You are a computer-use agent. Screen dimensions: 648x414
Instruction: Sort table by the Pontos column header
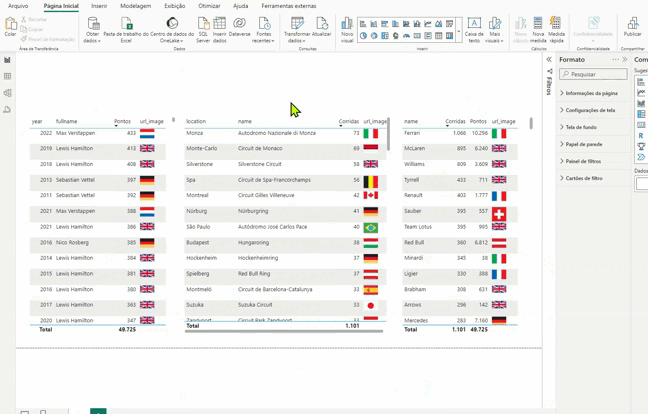[x=122, y=121]
